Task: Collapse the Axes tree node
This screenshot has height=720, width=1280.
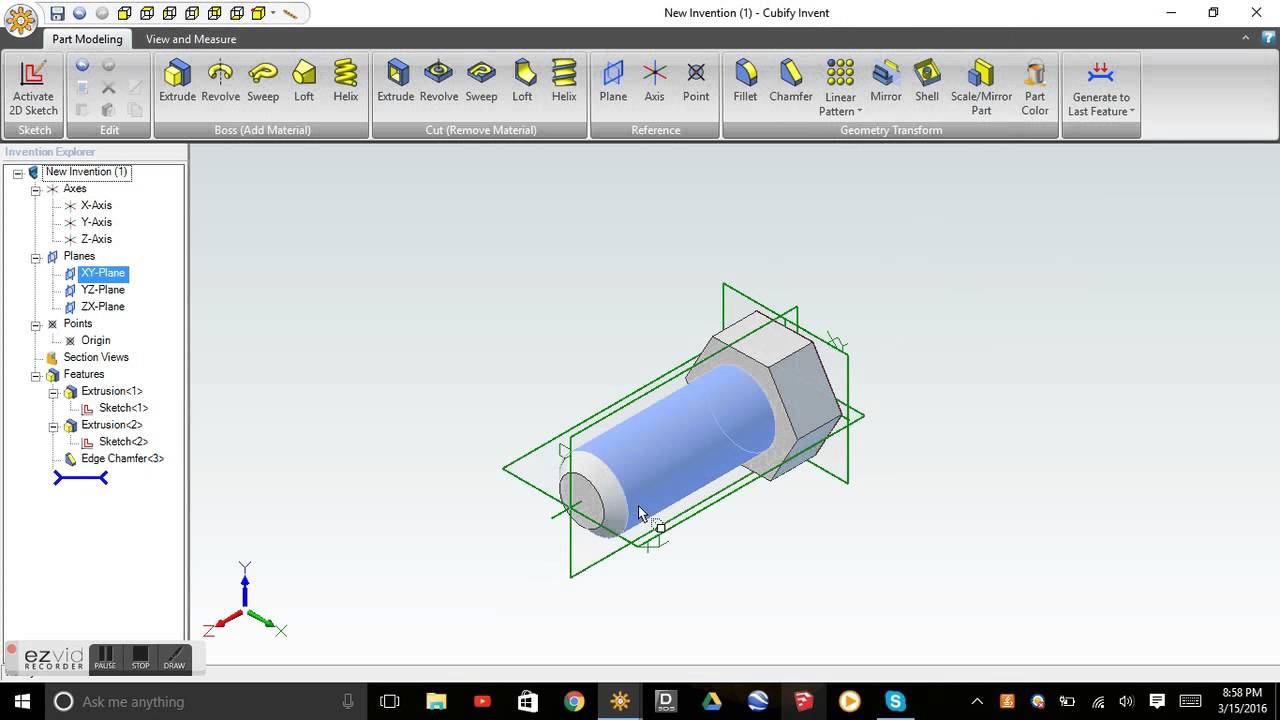Action: click(x=35, y=189)
